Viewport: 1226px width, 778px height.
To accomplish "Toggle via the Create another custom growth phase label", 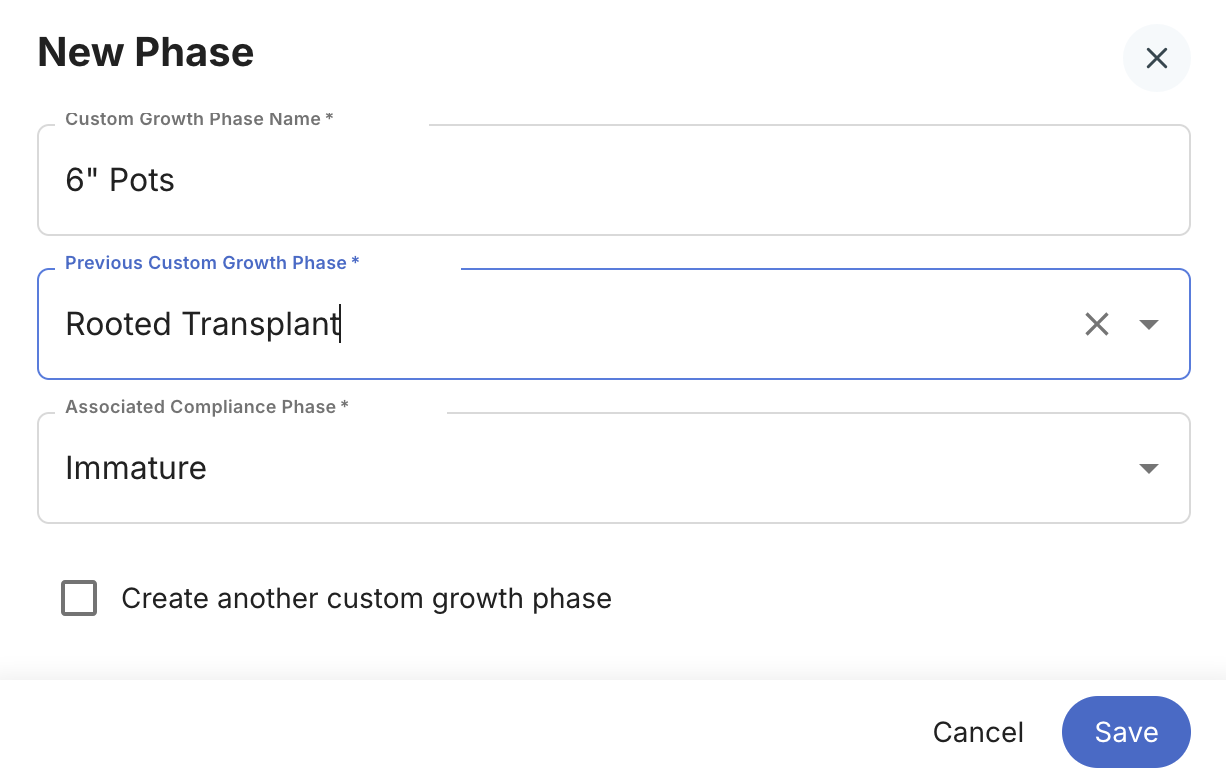I will tap(366, 598).
